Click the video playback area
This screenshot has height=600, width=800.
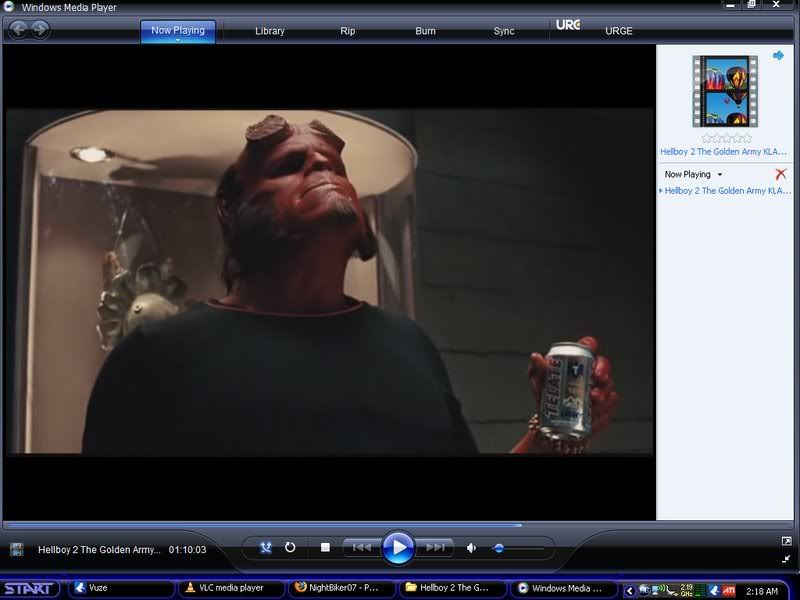pyautogui.click(x=329, y=282)
